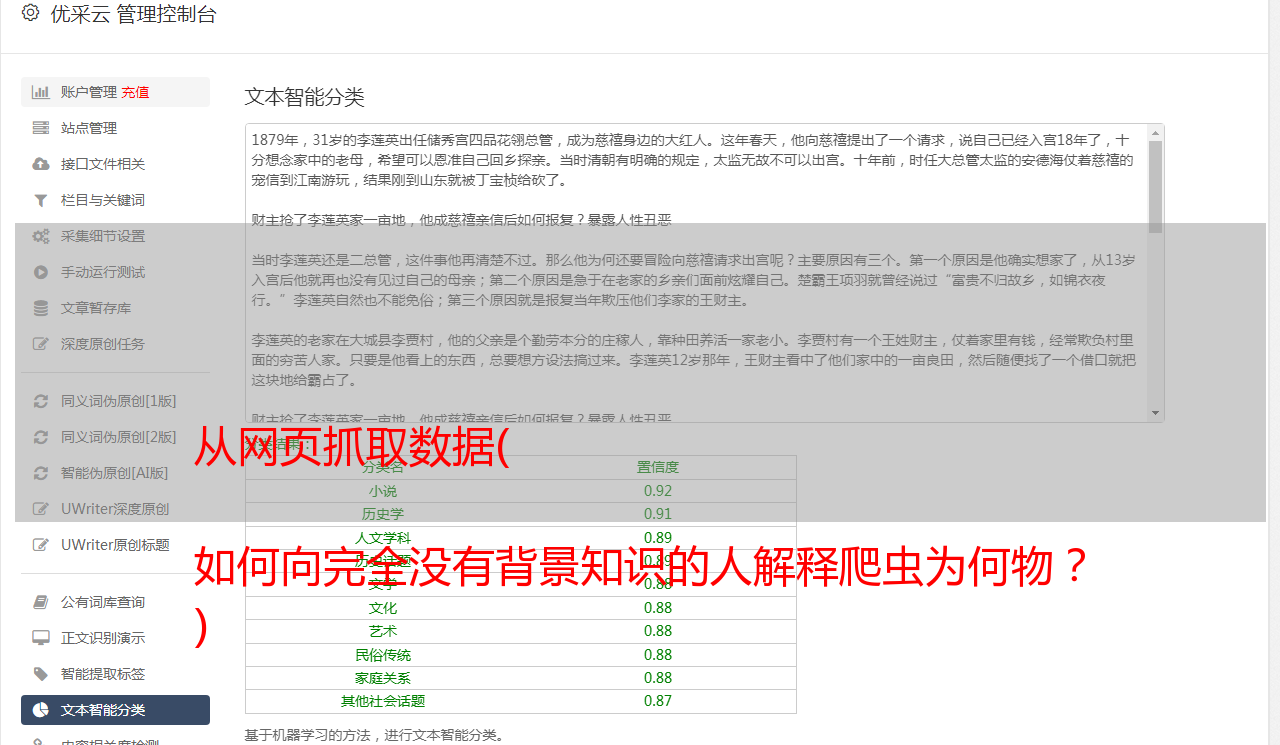Click the 同义词伪原创[2版] refresh icon
The width and height of the screenshot is (1280, 745).
[41, 437]
